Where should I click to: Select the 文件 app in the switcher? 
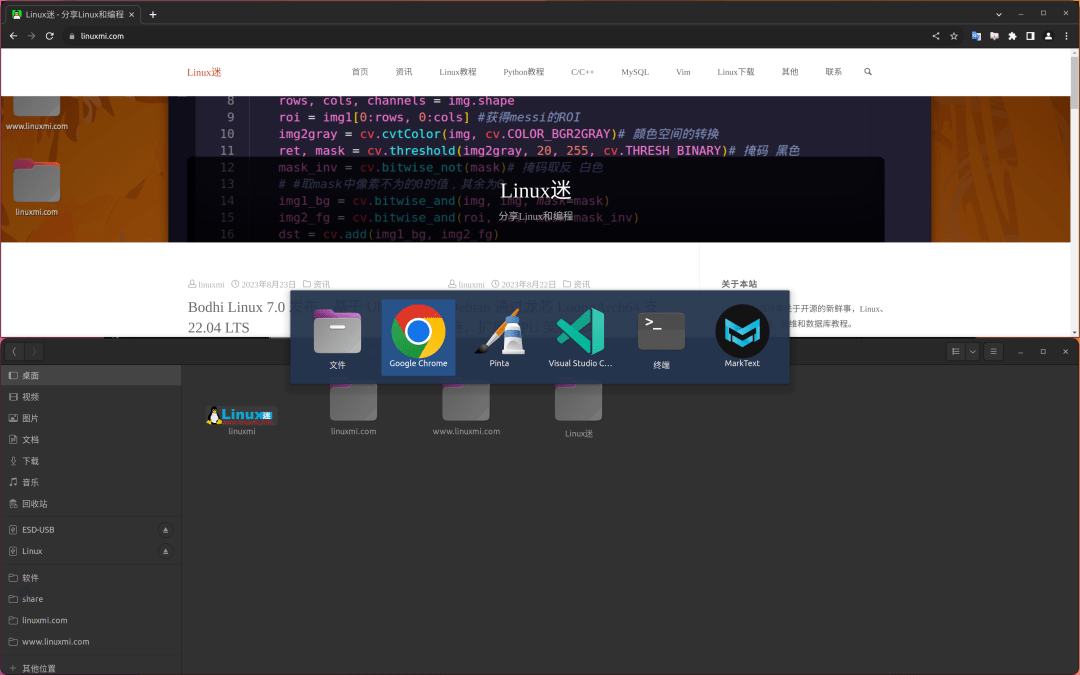click(337, 337)
